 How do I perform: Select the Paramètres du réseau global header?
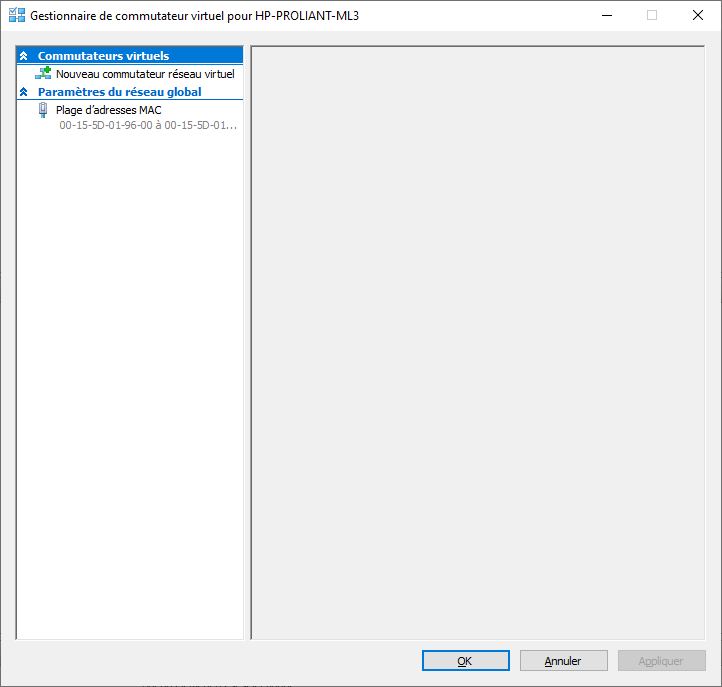tap(119, 92)
